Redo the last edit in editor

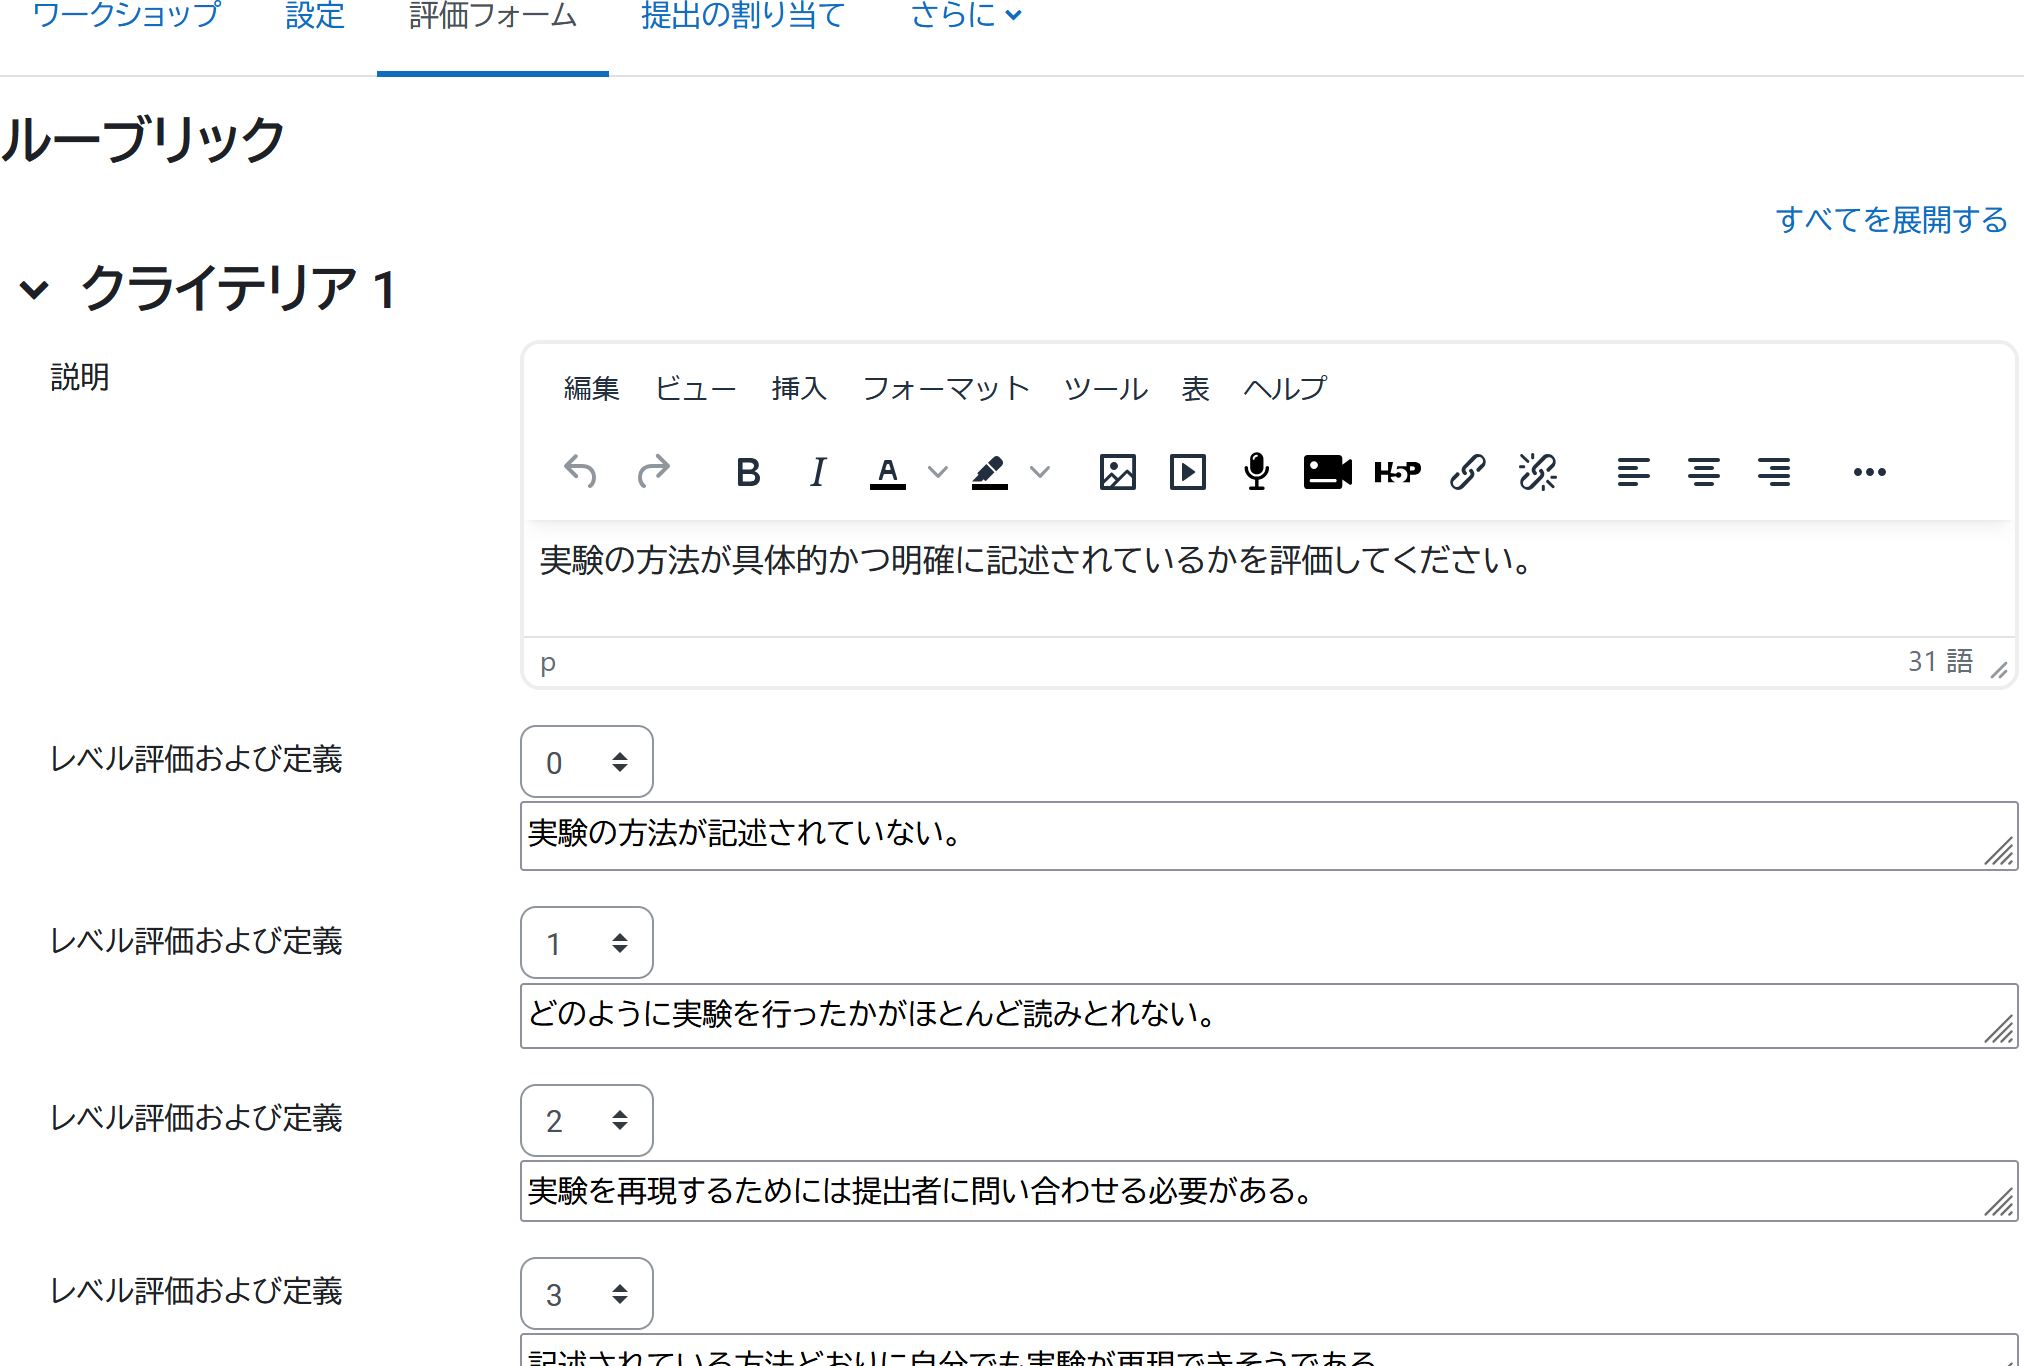653,471
